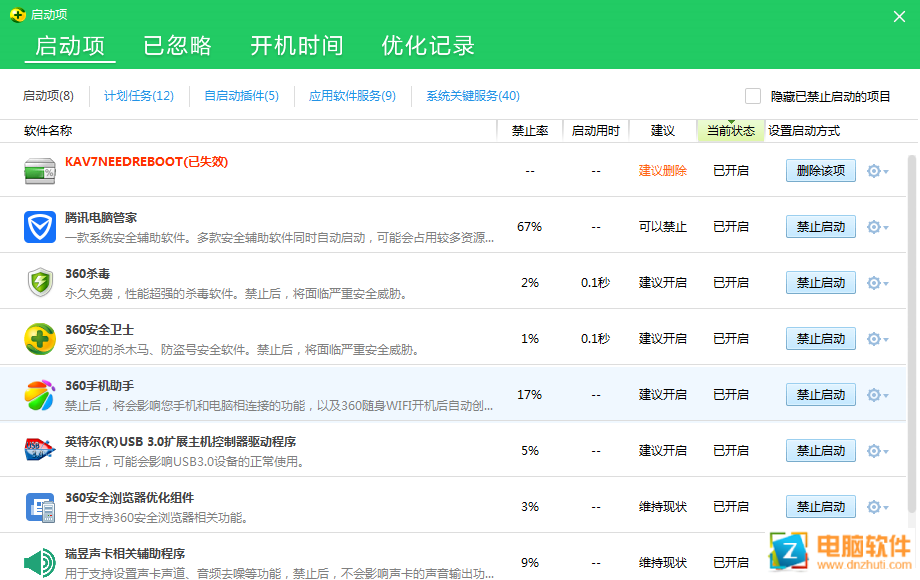This screenshot has height=580, width=920.
Task: Switch to the 已忽略 tab
Action: 177,46
